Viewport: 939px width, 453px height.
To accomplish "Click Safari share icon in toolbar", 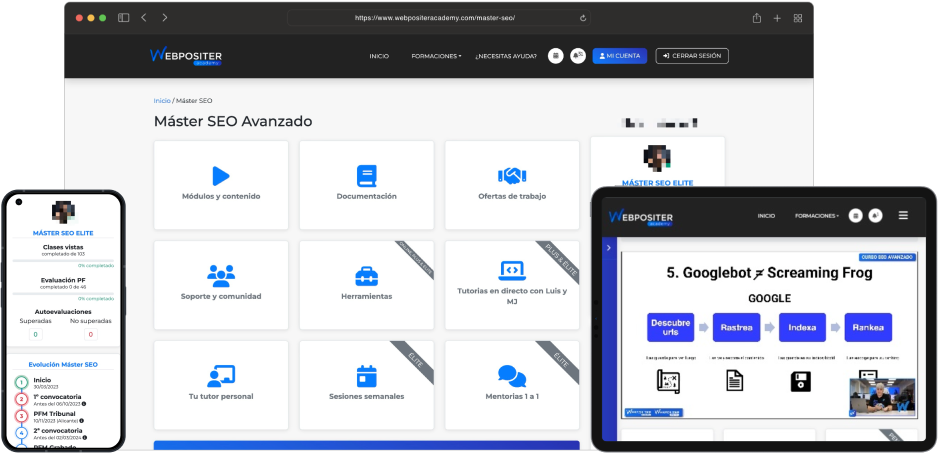I will [x=757, y=18].
